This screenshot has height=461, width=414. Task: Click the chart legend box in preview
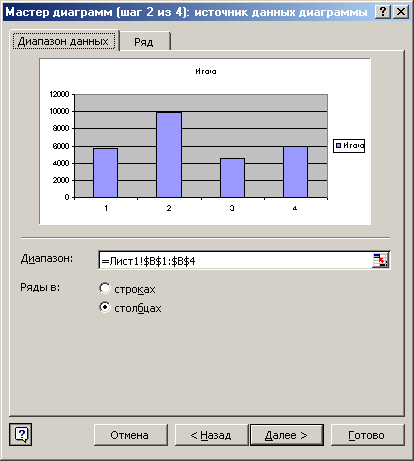click(x=349, y=146)
